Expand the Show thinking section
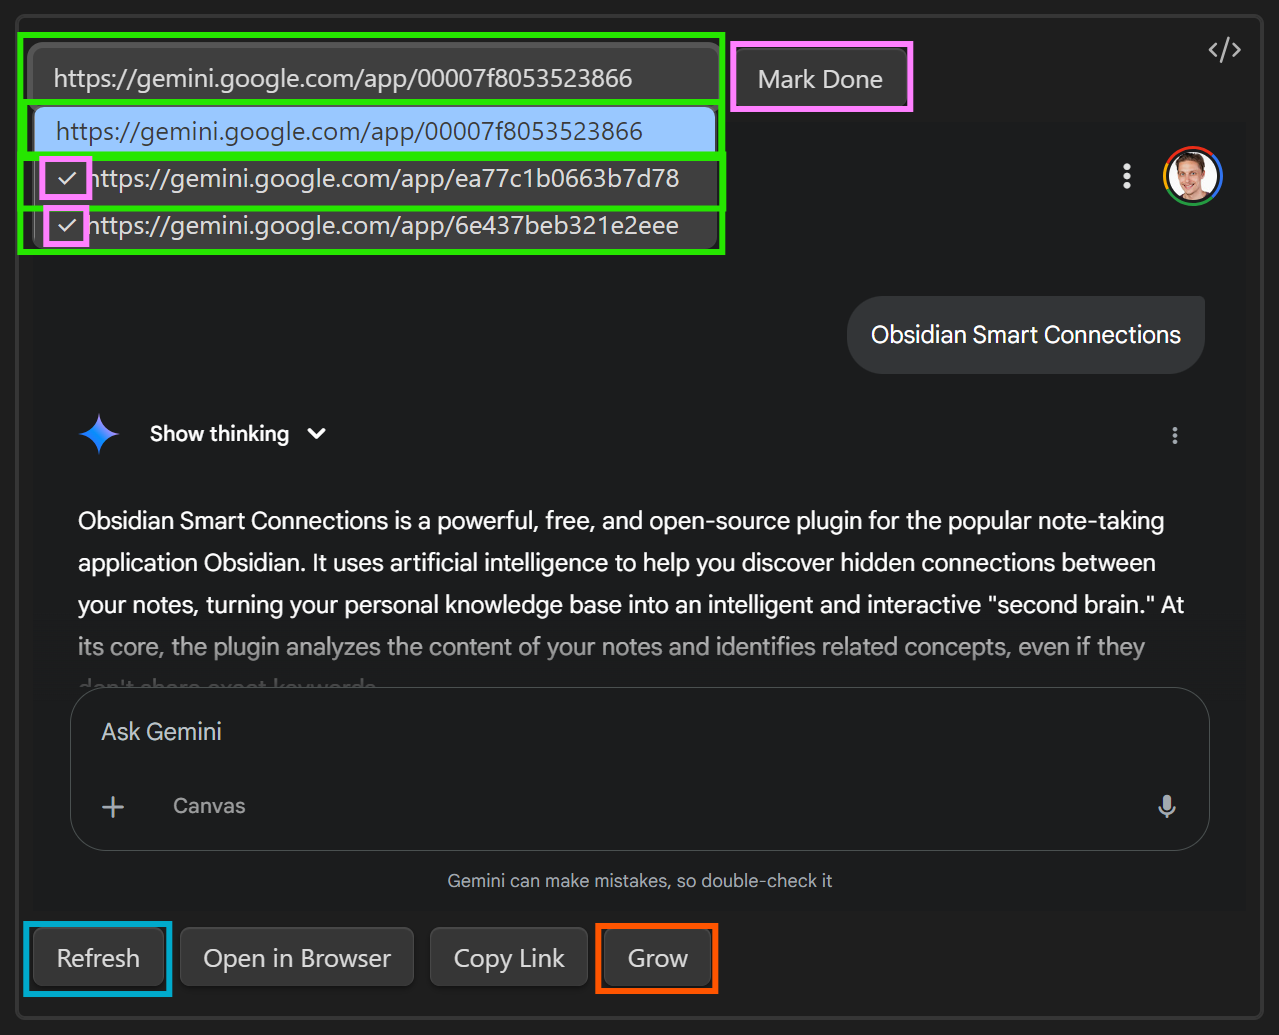 click(238, 434)
